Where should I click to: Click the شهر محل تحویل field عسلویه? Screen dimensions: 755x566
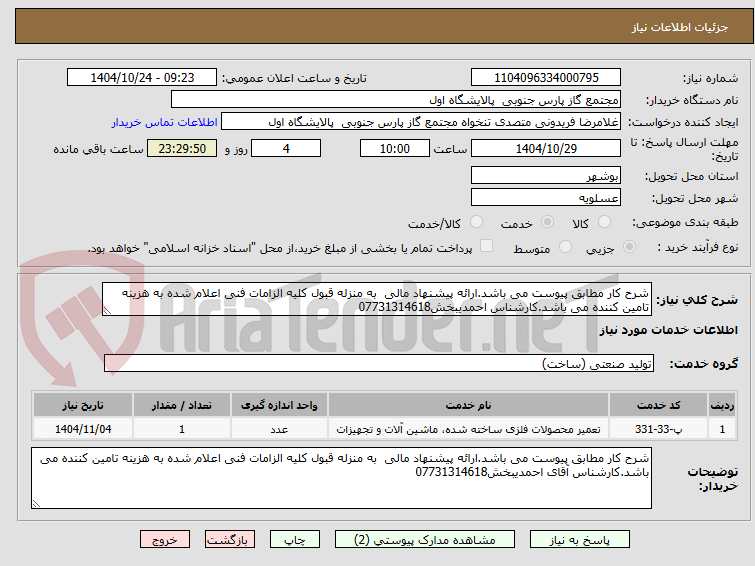point(546,197)
